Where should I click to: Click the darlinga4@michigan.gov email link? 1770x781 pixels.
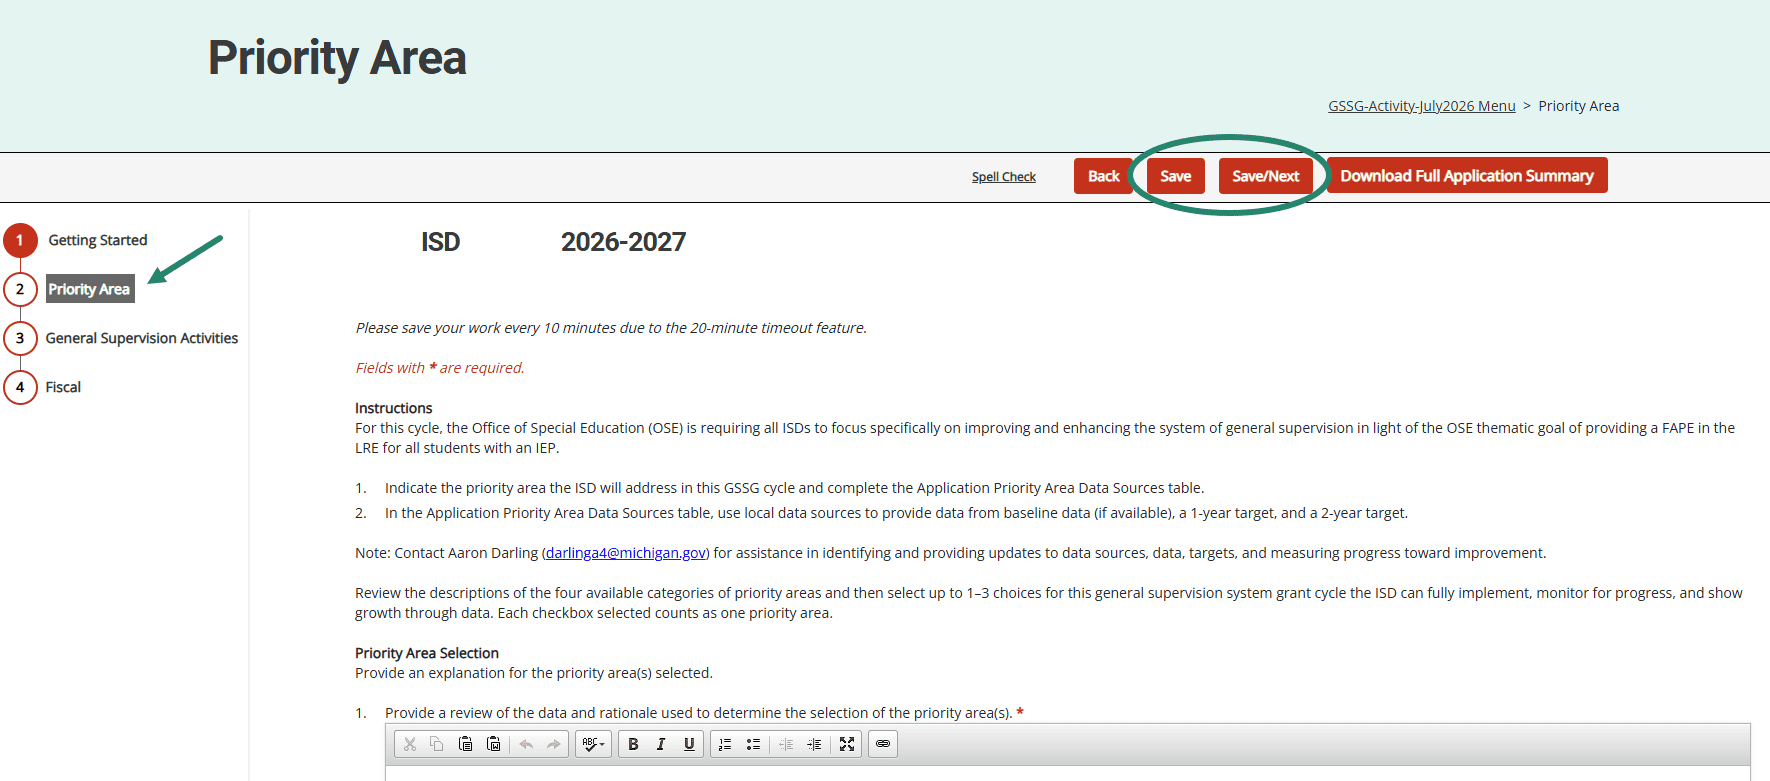click(x=626, y=553)
